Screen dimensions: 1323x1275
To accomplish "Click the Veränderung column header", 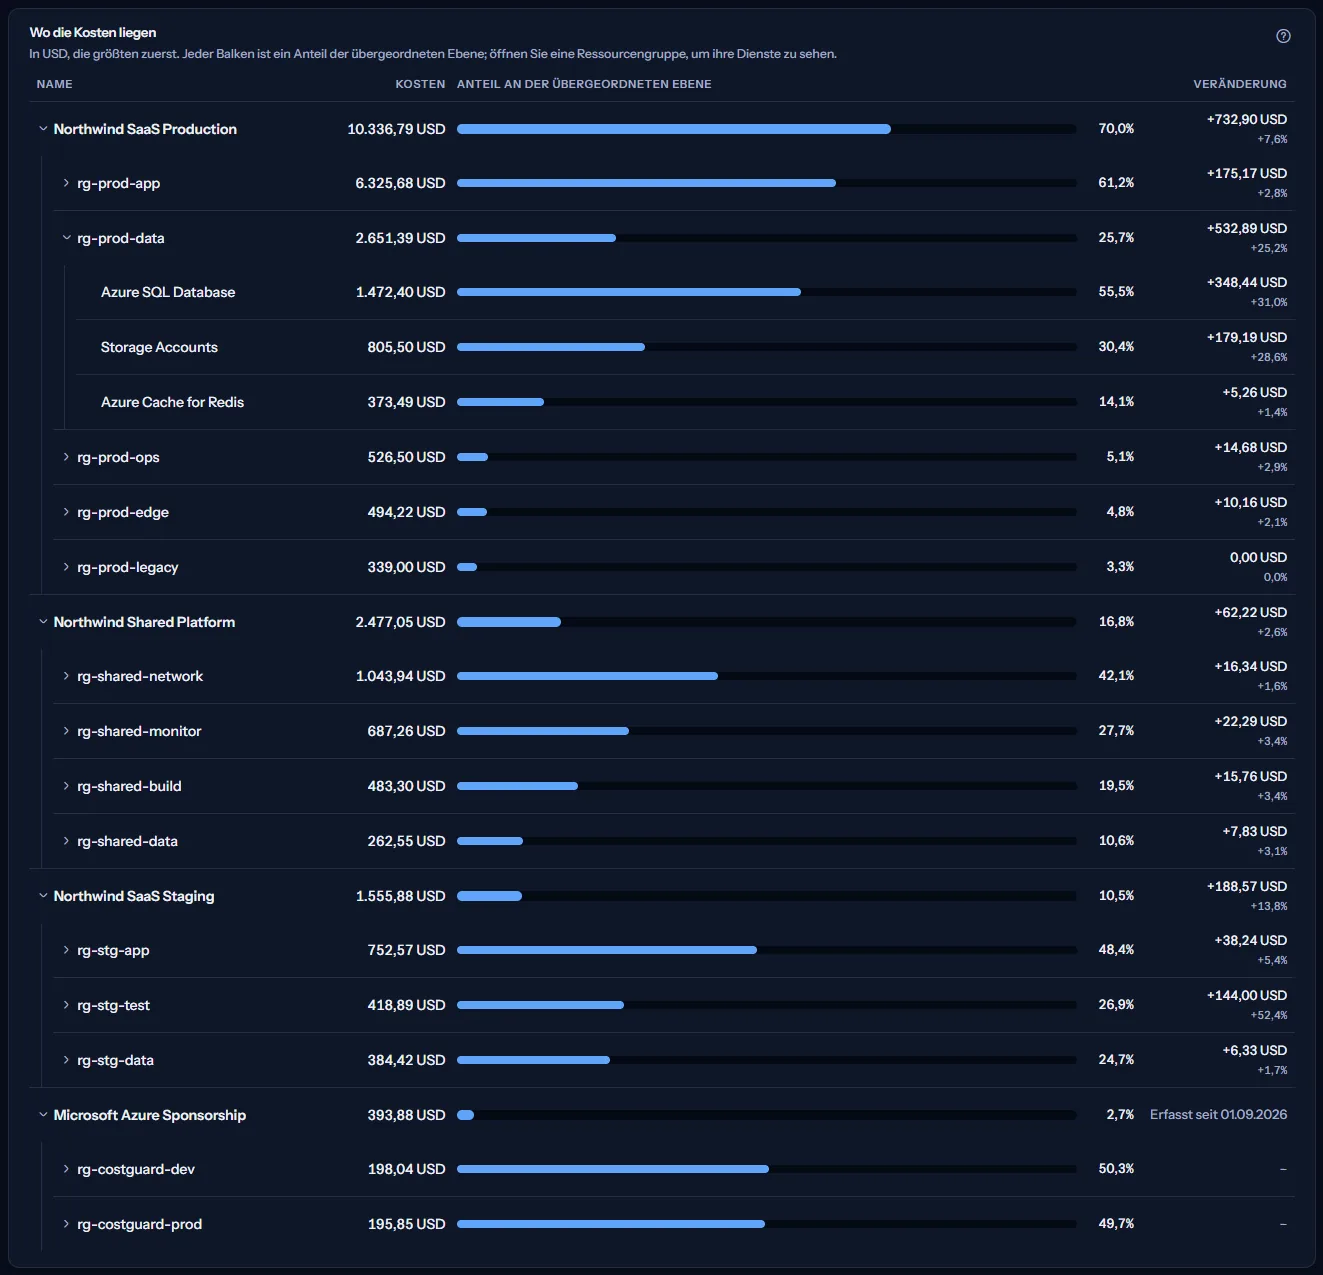I will coord(1240,84).
